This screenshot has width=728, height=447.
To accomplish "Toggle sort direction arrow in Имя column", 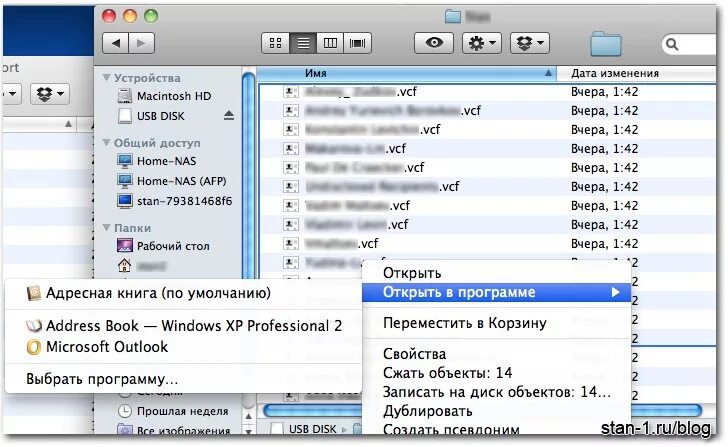I will pyautogui.click(x=548, y=73).
